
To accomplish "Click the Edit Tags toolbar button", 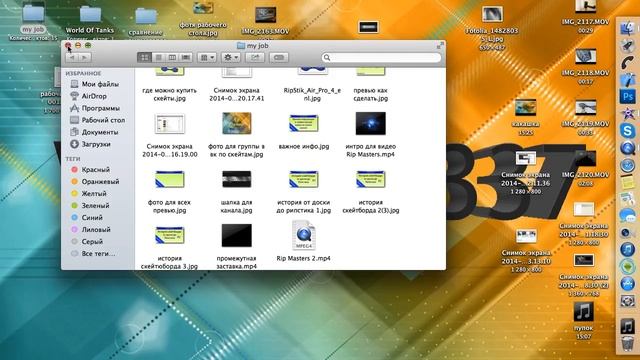I will (x=279, y=58).
